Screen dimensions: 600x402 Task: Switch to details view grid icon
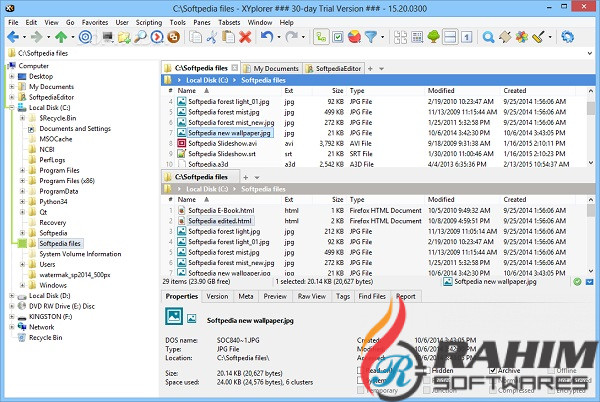(417, 37)
